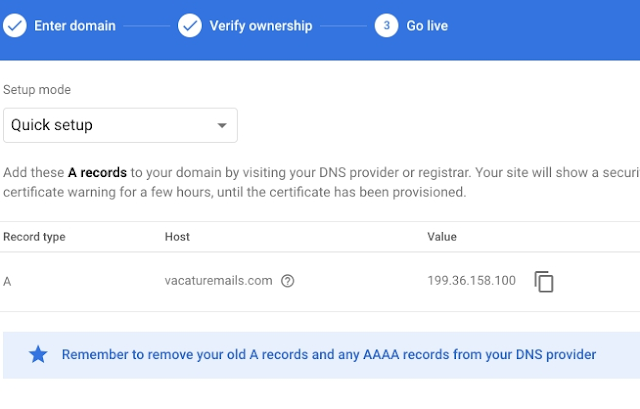Click the Record type column header
The image size is (640, 409).
point(34,237)
